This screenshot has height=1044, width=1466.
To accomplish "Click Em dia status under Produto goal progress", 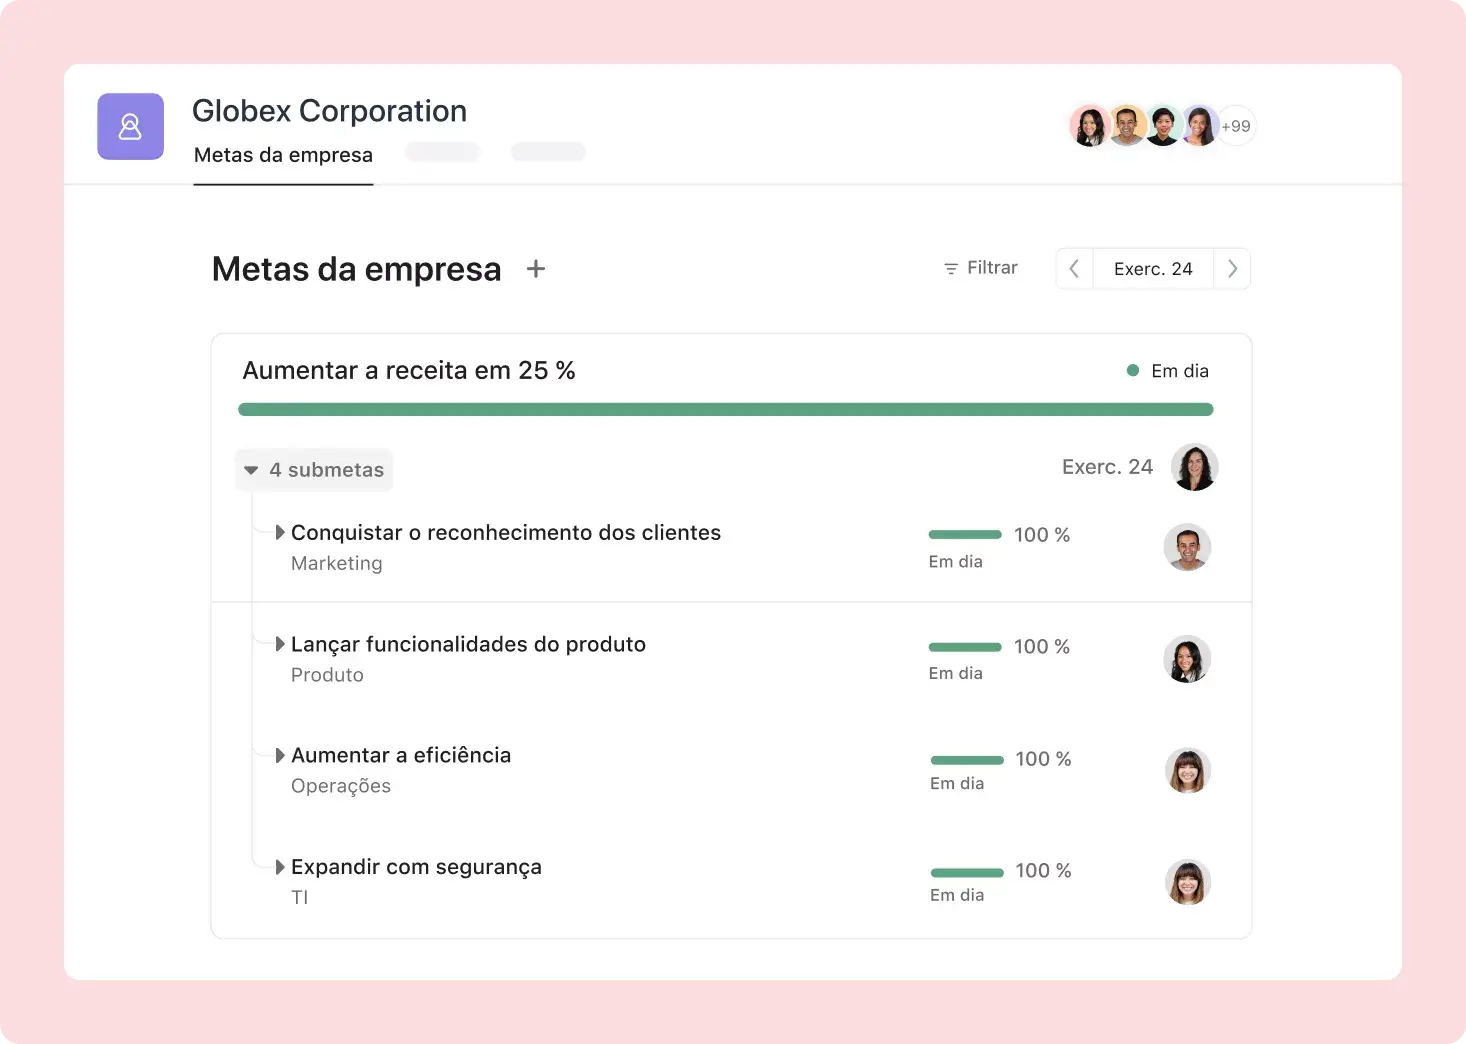I will (x=955, y=674).
